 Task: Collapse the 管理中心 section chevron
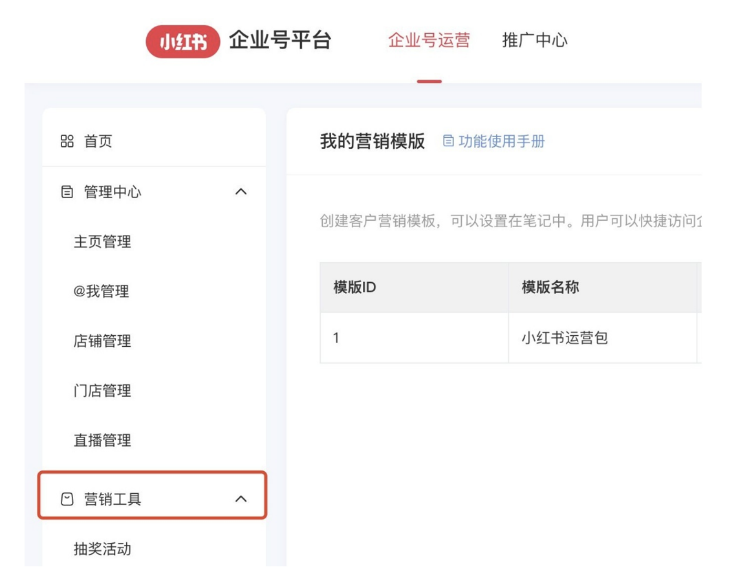(x=240, y=192)
